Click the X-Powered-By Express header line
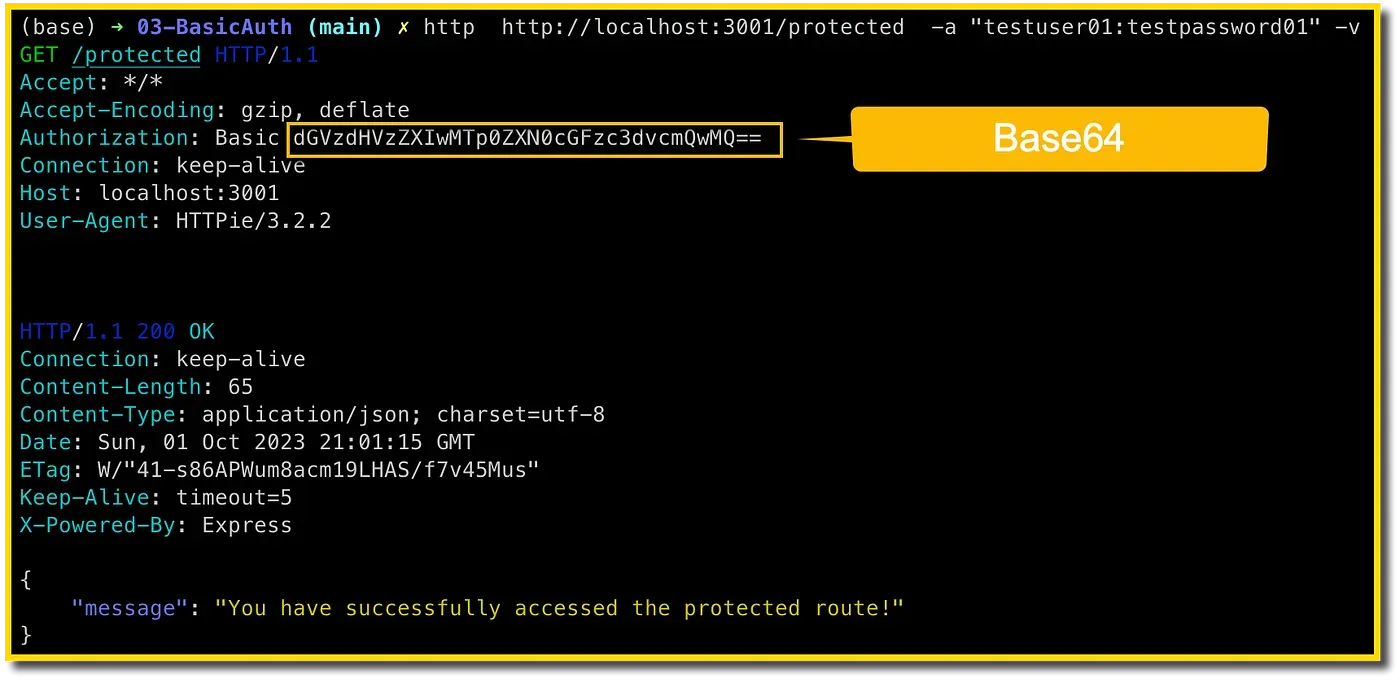The width and height of the screenshot is (1400, 682). pos(156,525)
